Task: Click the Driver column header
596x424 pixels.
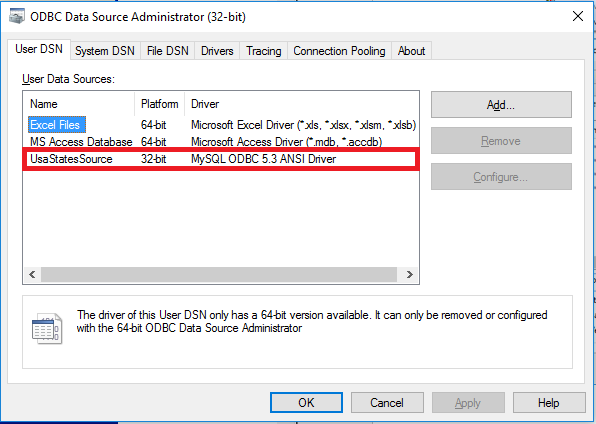Action: (x=205, y=104)
